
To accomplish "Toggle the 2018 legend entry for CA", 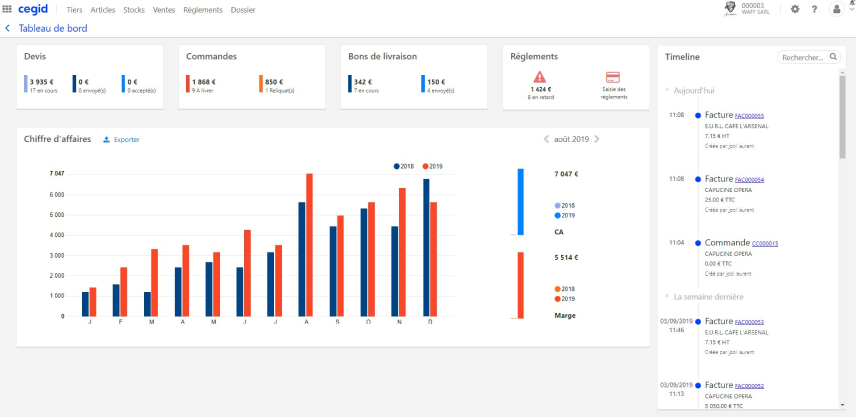I will pyautogui.click(x=564, y=206).
